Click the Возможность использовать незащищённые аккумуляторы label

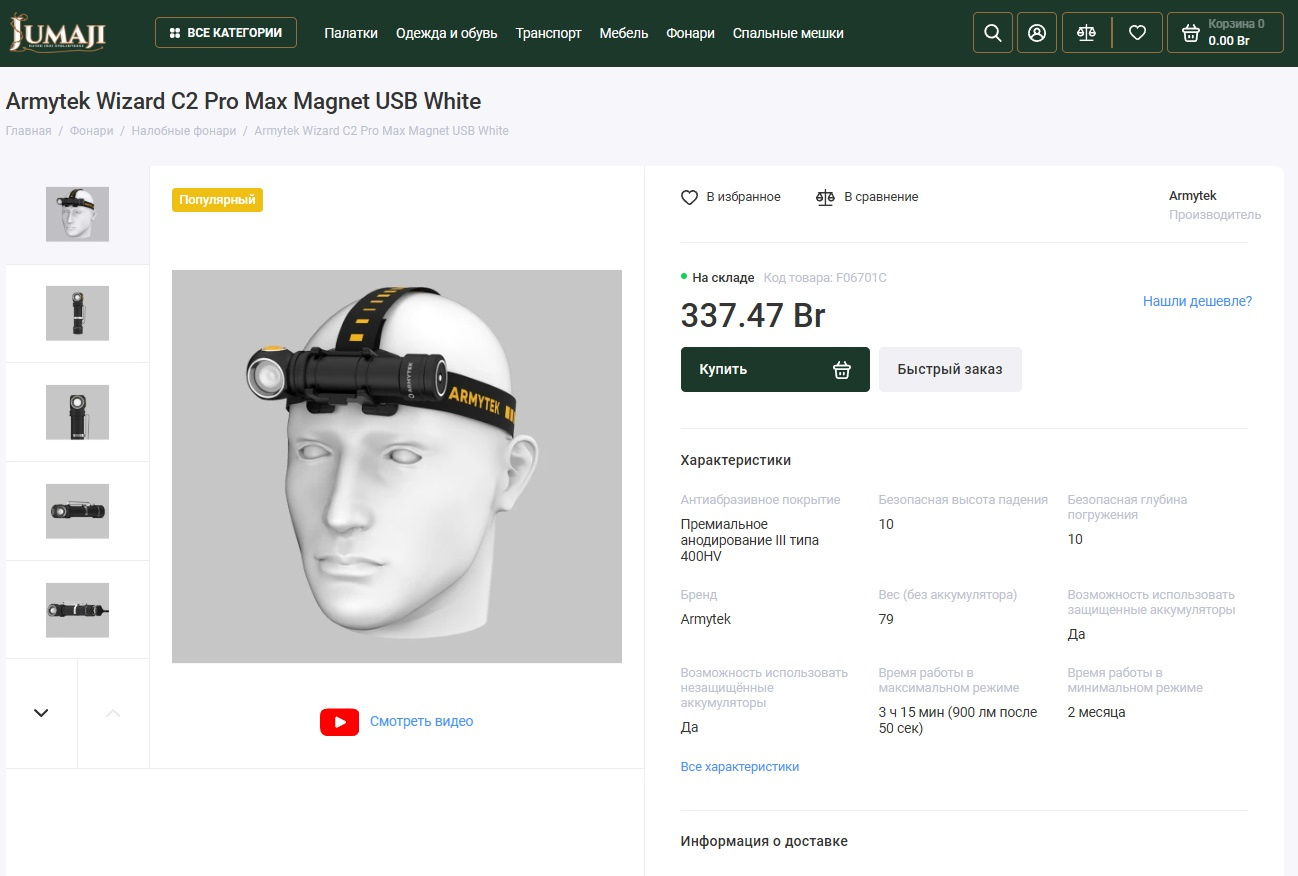764,688
